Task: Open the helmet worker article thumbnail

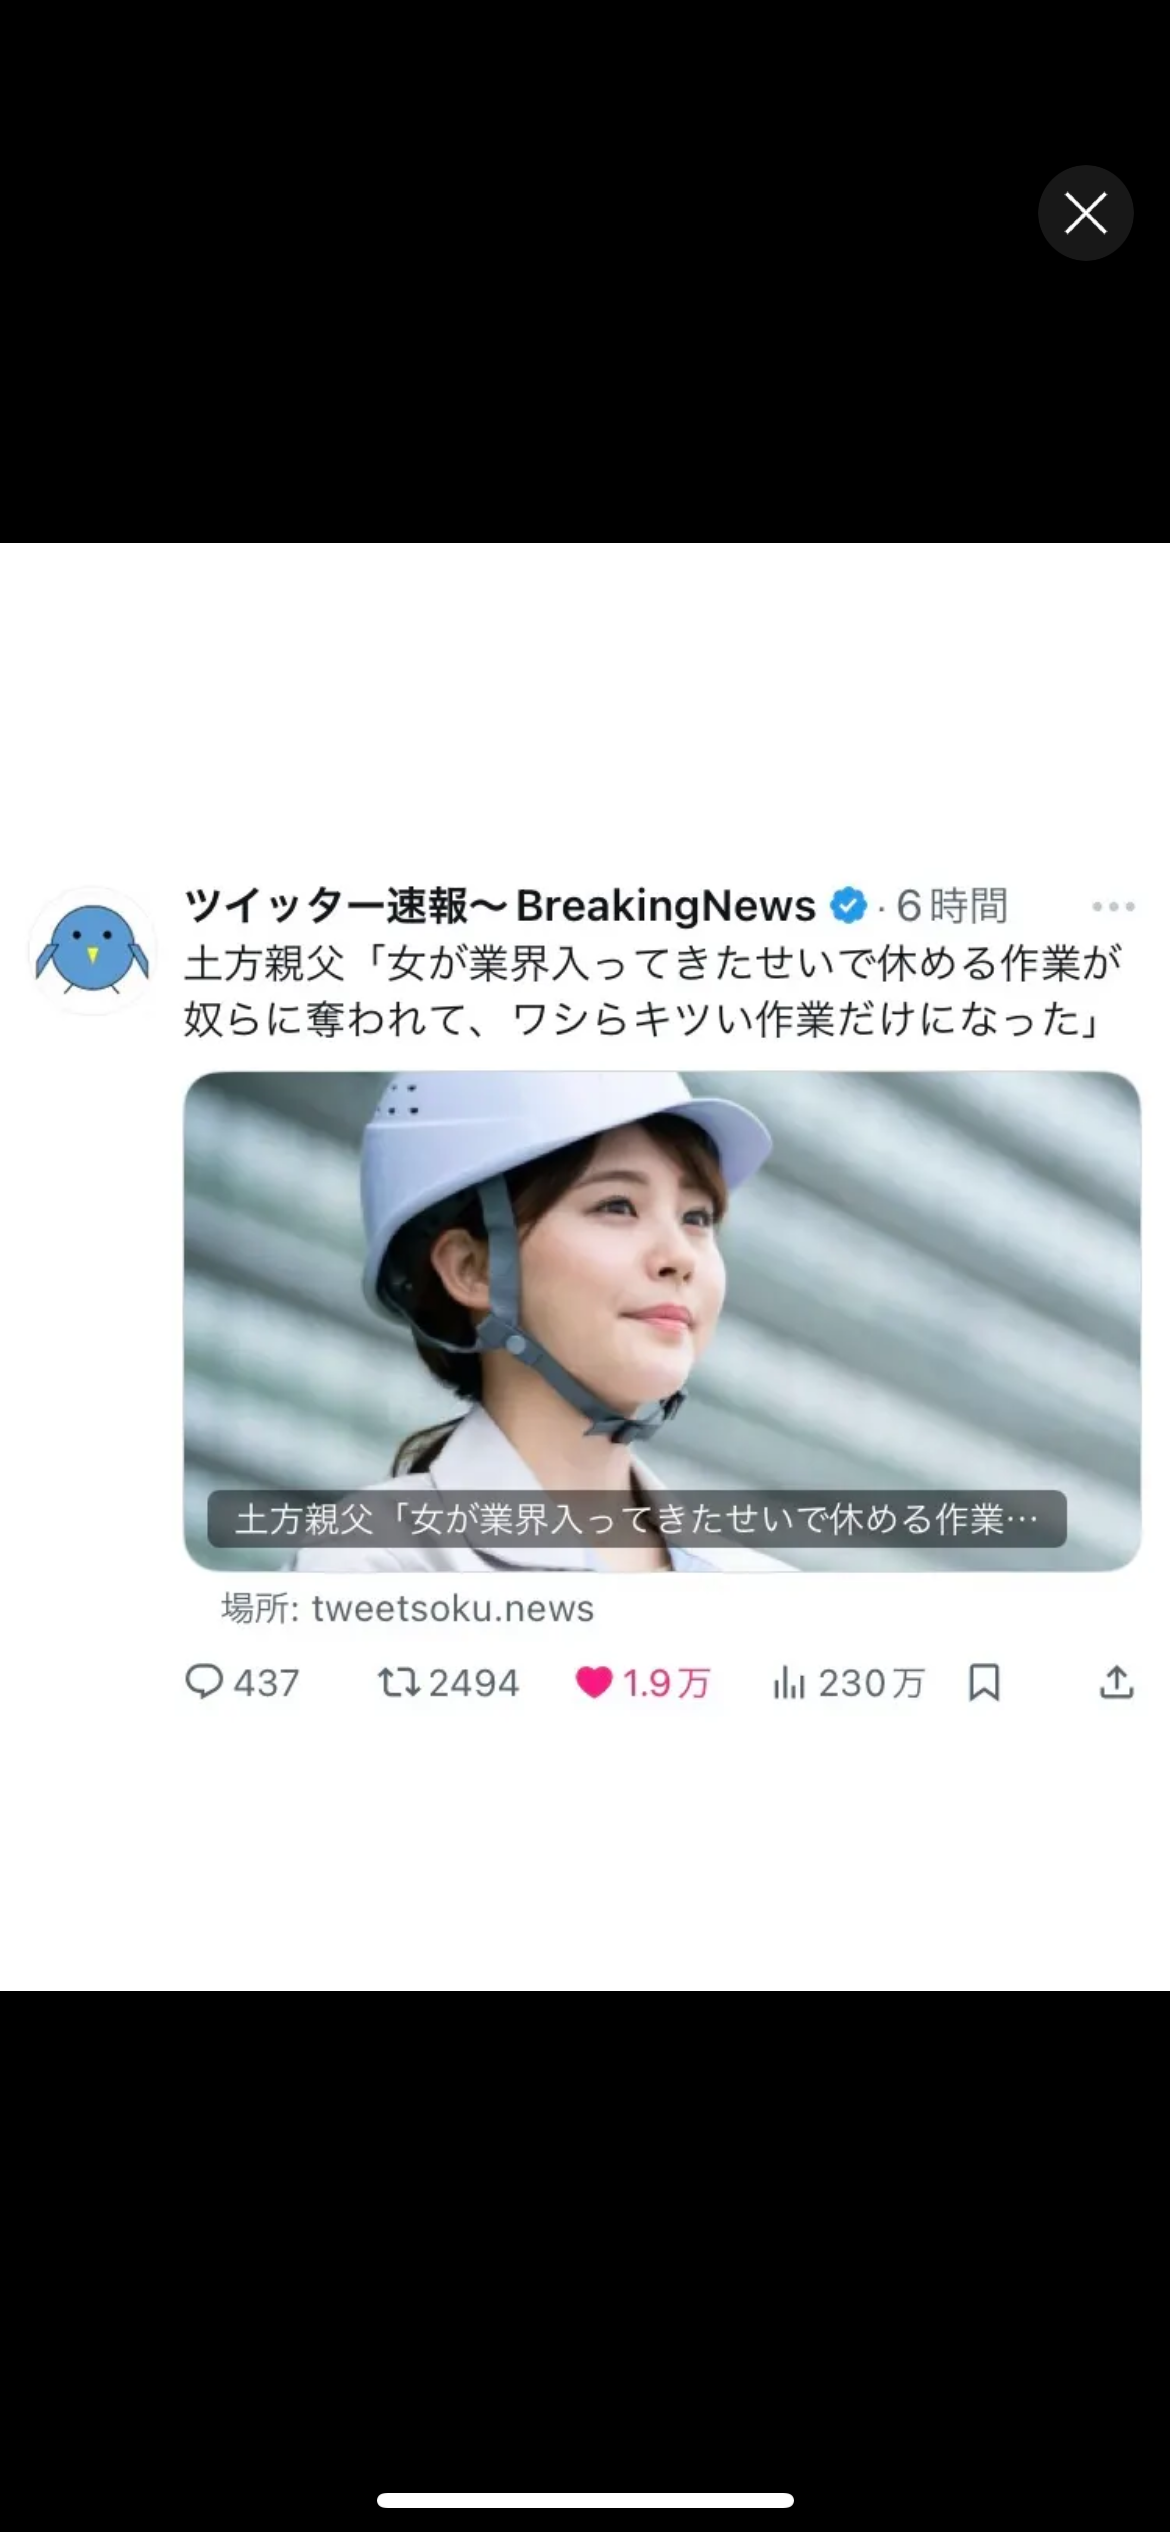Action: (x=662, y=1321)
